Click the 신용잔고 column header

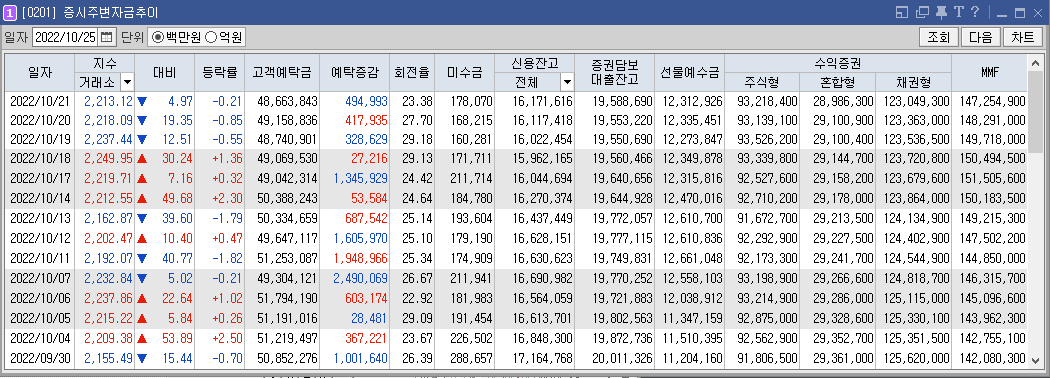[x=534, y=64]
